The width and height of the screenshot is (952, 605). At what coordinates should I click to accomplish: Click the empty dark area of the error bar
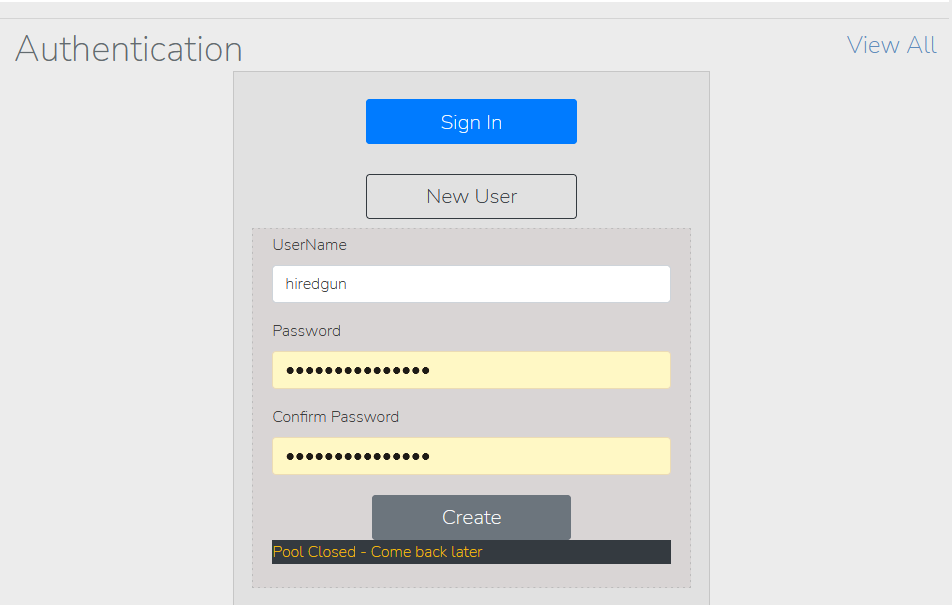click(577, 552)
